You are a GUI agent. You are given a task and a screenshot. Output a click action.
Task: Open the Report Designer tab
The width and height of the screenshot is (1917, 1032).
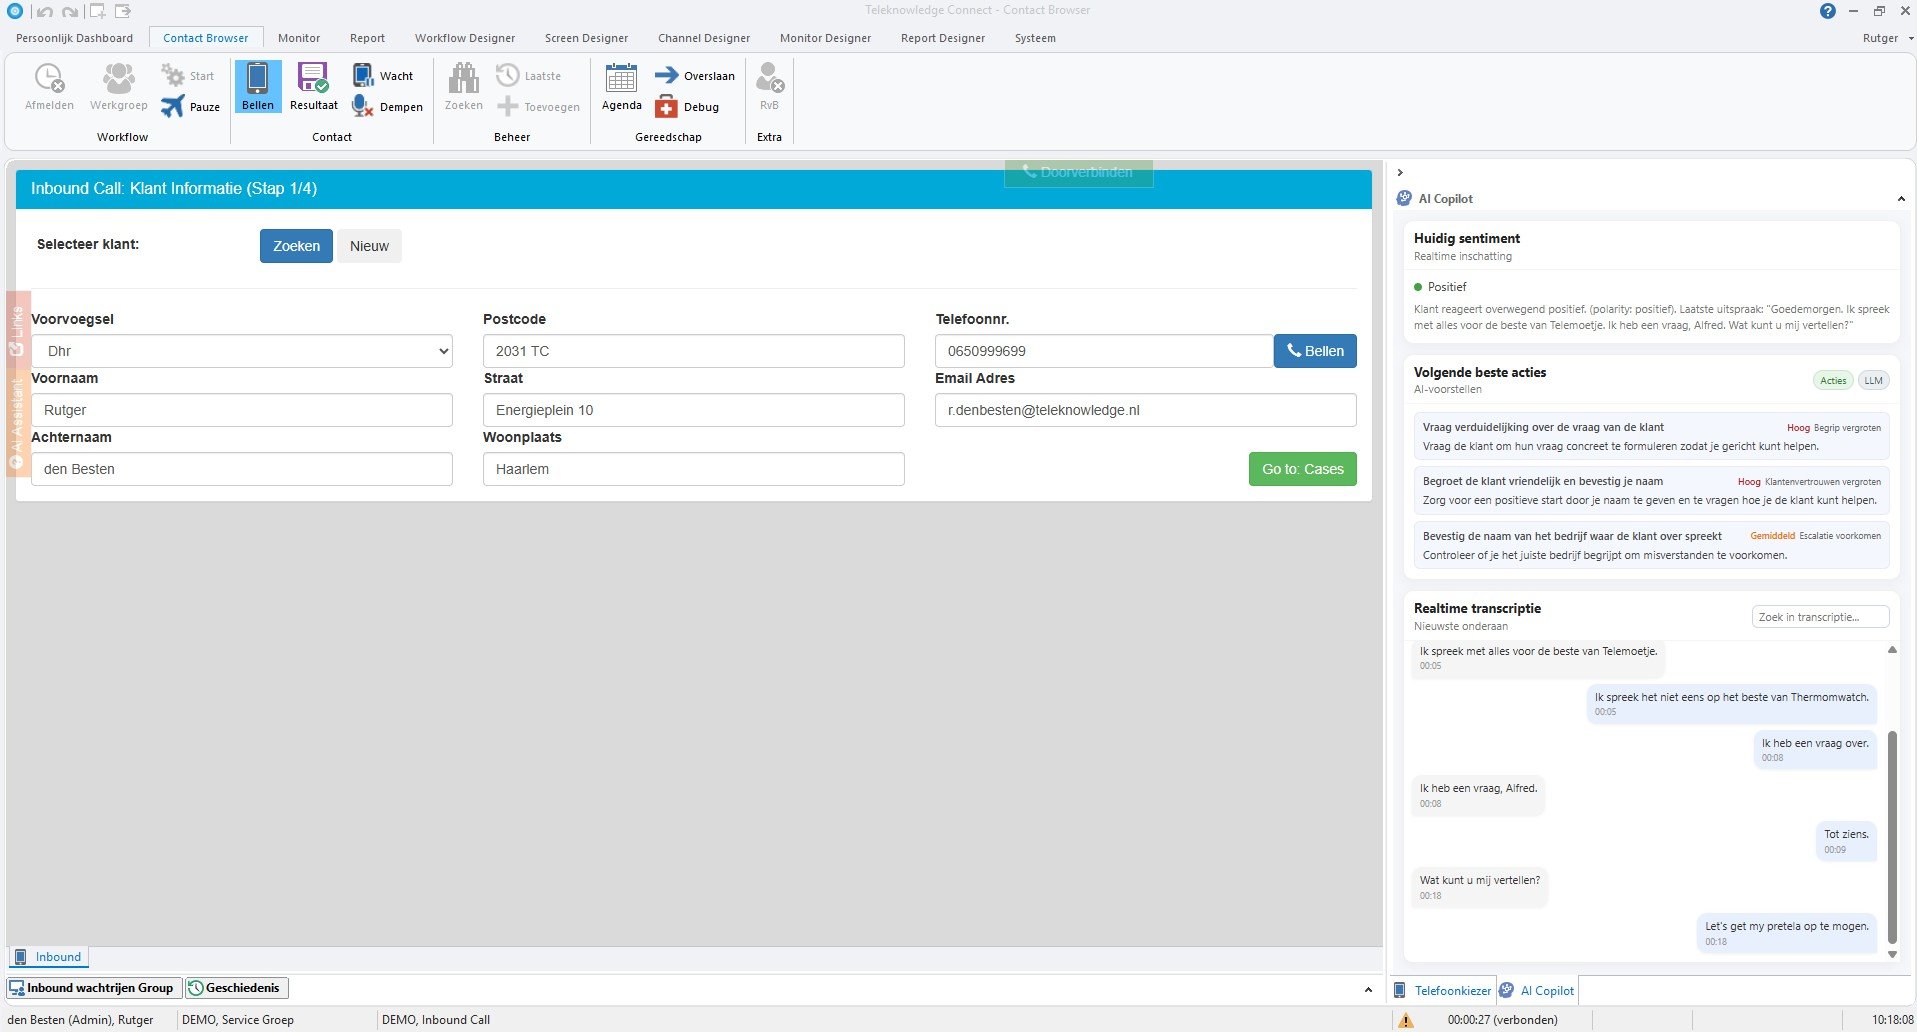click(943, 38)
